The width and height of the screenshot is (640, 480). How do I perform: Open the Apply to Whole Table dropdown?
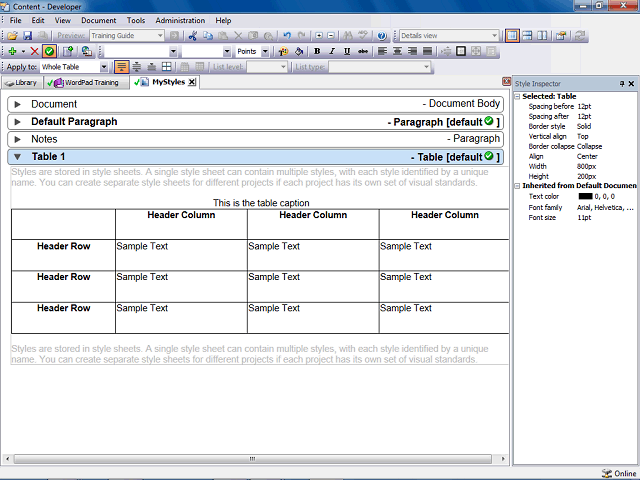(x=104, y=67)
